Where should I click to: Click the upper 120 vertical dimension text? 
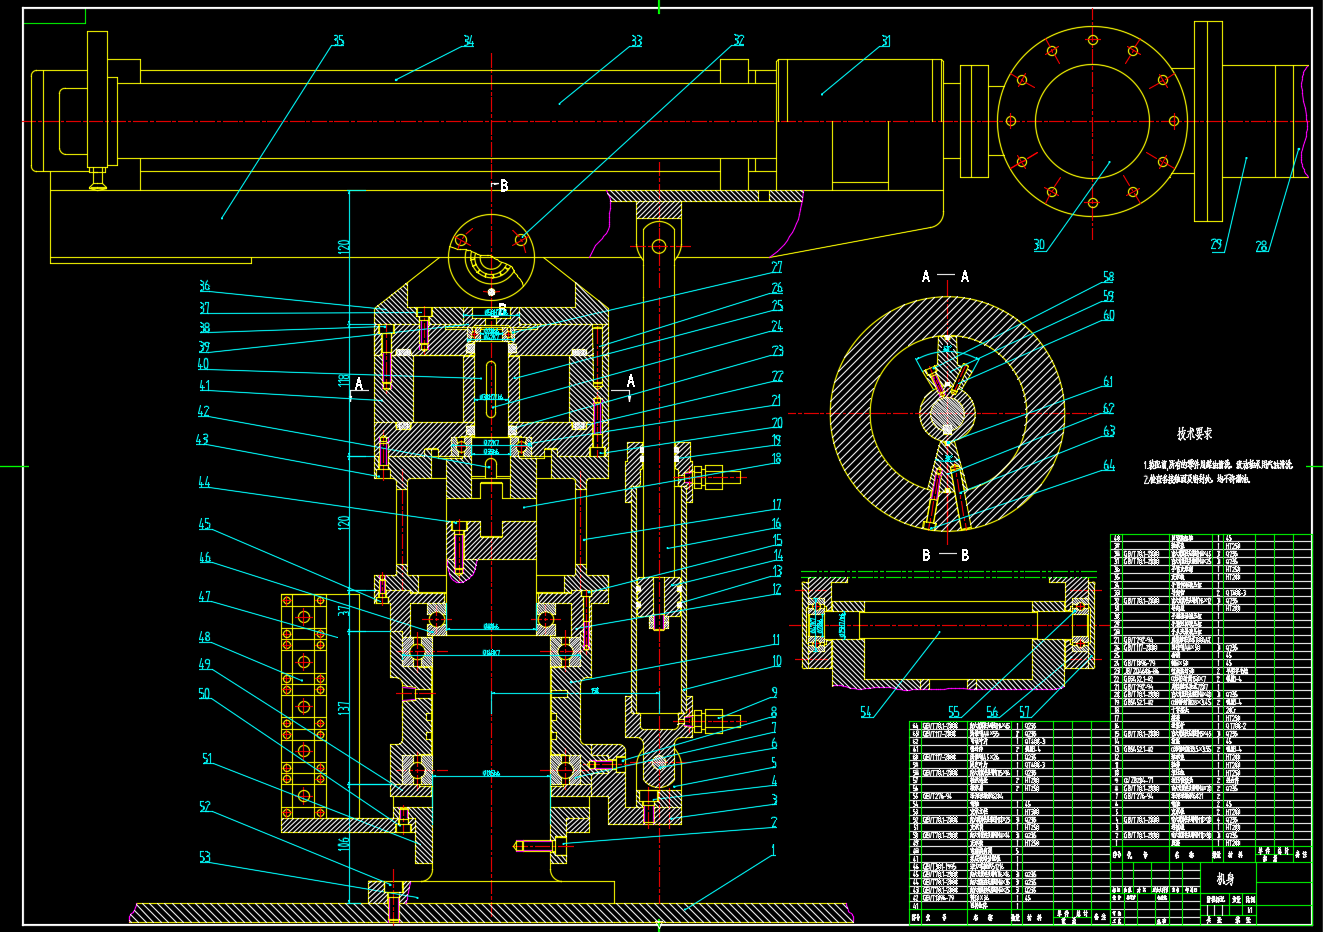pos(344,246)
